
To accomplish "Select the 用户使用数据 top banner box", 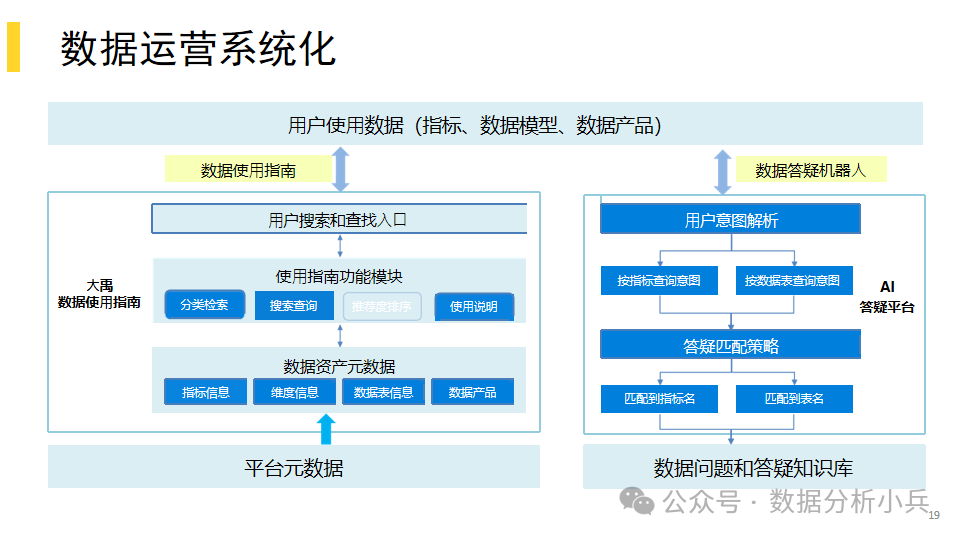I will (x=485, y=124).
